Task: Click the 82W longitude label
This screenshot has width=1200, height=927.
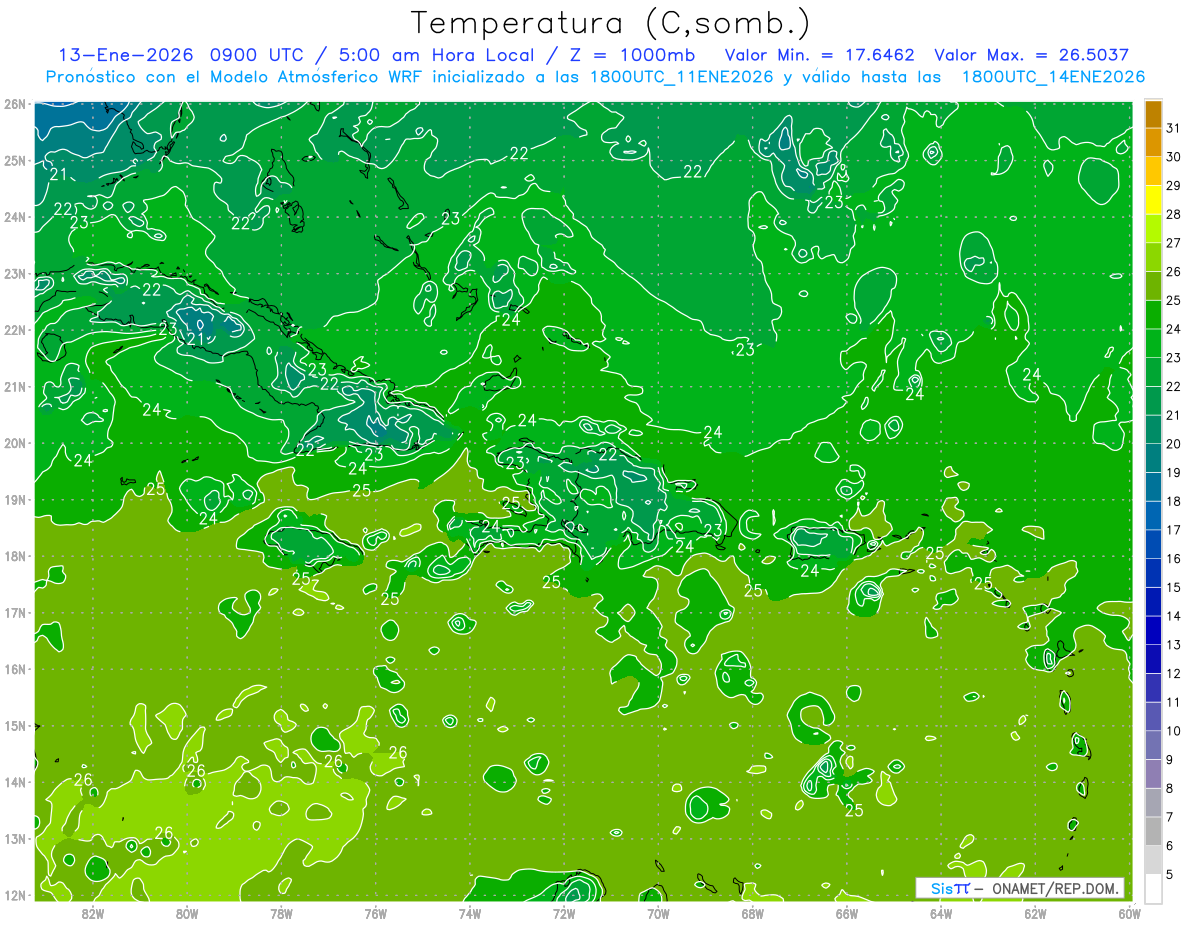Action: coord(93,913)
